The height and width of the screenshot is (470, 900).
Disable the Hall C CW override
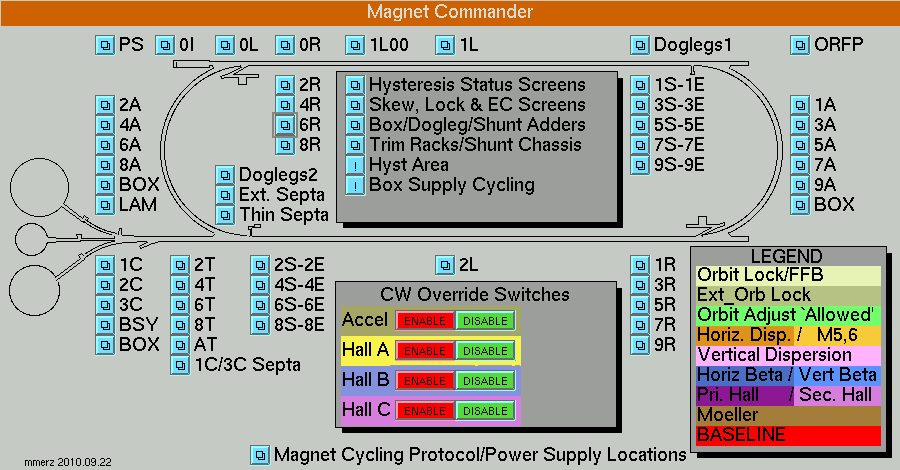[485, 411]
